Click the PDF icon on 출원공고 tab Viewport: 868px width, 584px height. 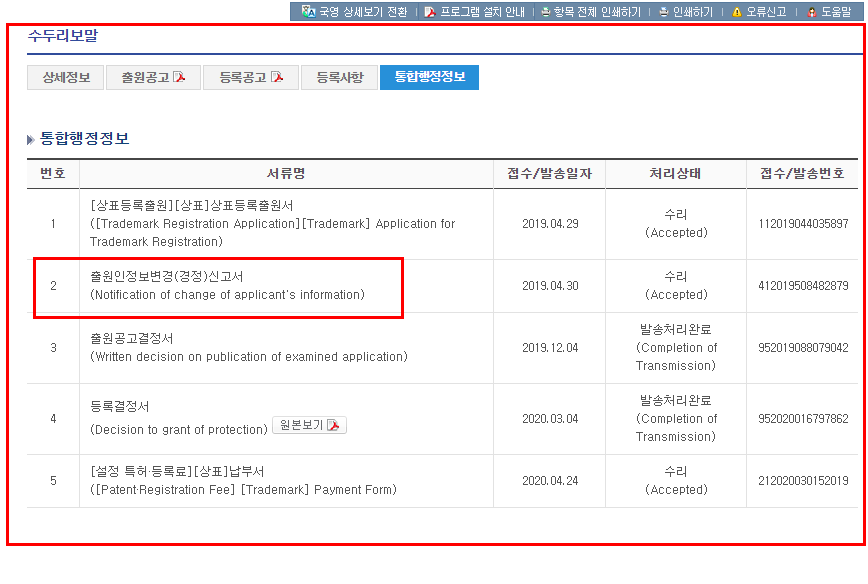[x=179, y=77]
